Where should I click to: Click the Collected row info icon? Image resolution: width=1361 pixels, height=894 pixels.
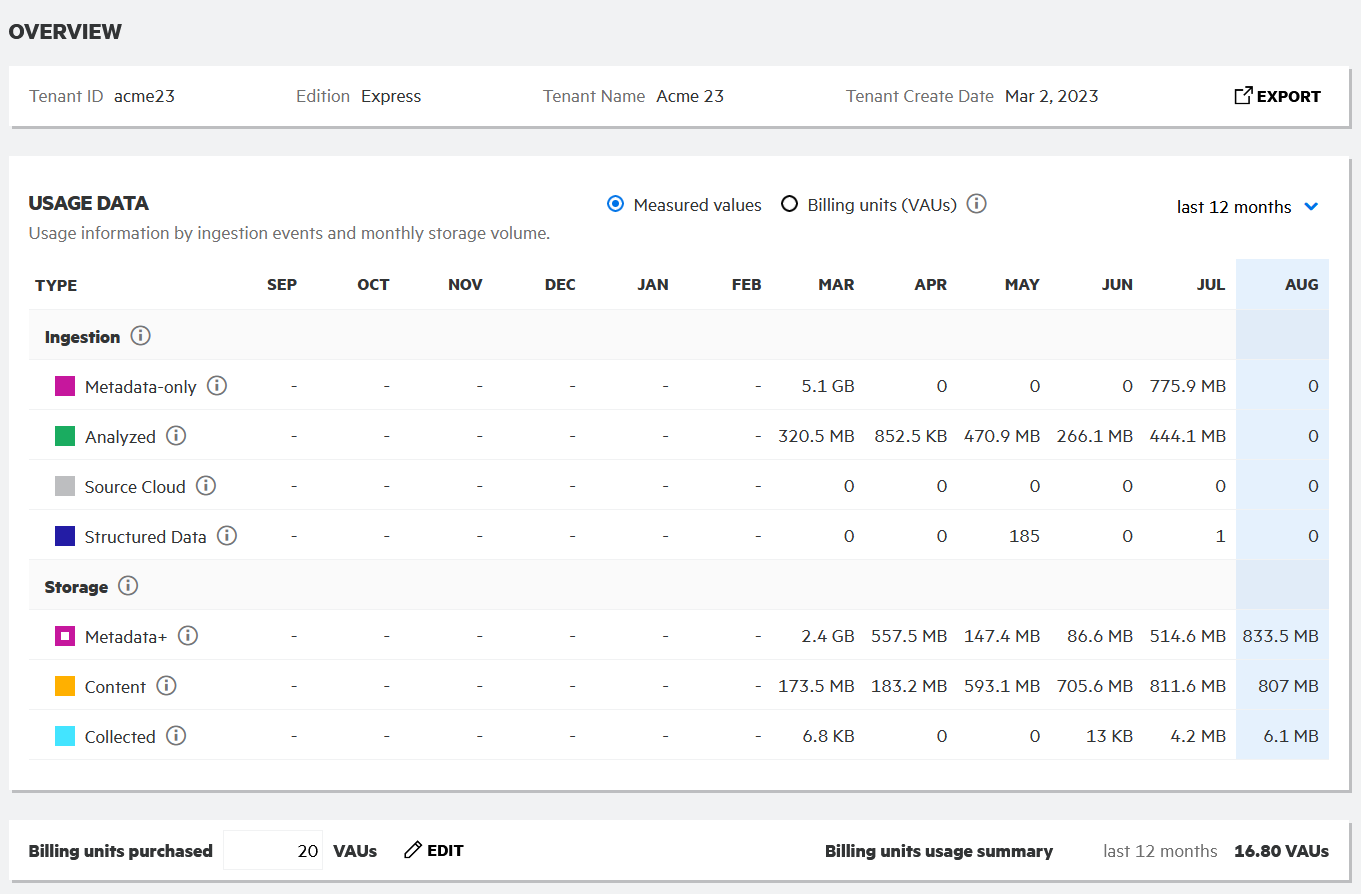click(x=176, y=736)
